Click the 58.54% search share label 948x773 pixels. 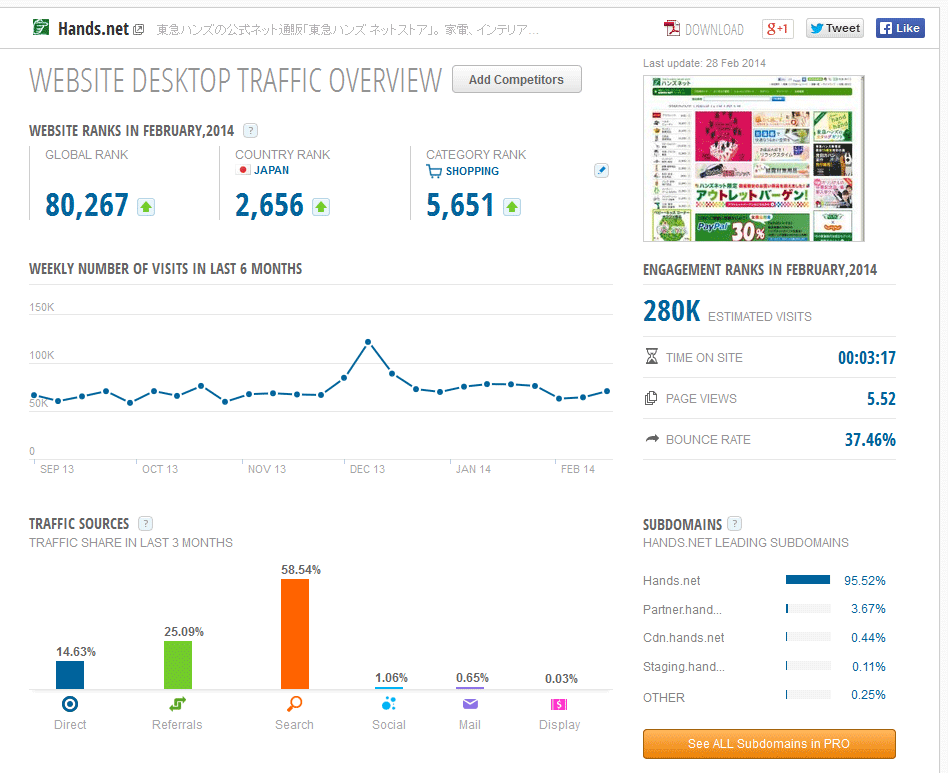tap(300, 569)
